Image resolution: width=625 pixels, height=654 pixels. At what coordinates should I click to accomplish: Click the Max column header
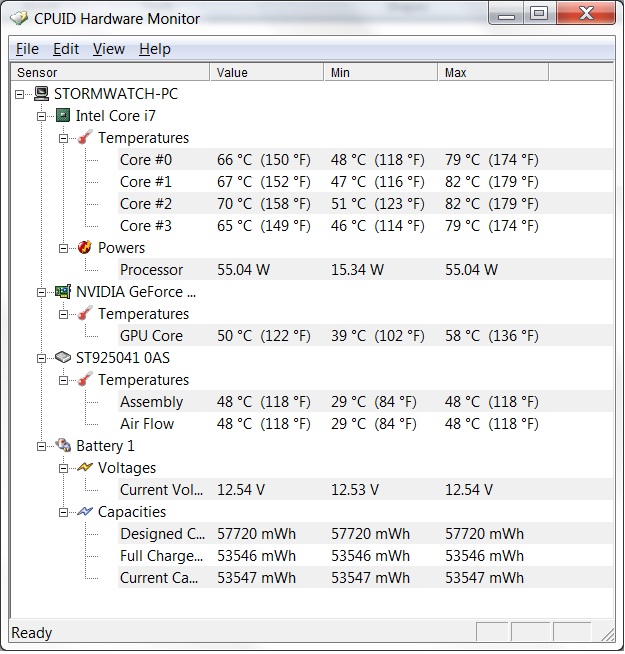click(x=493, y=72)
